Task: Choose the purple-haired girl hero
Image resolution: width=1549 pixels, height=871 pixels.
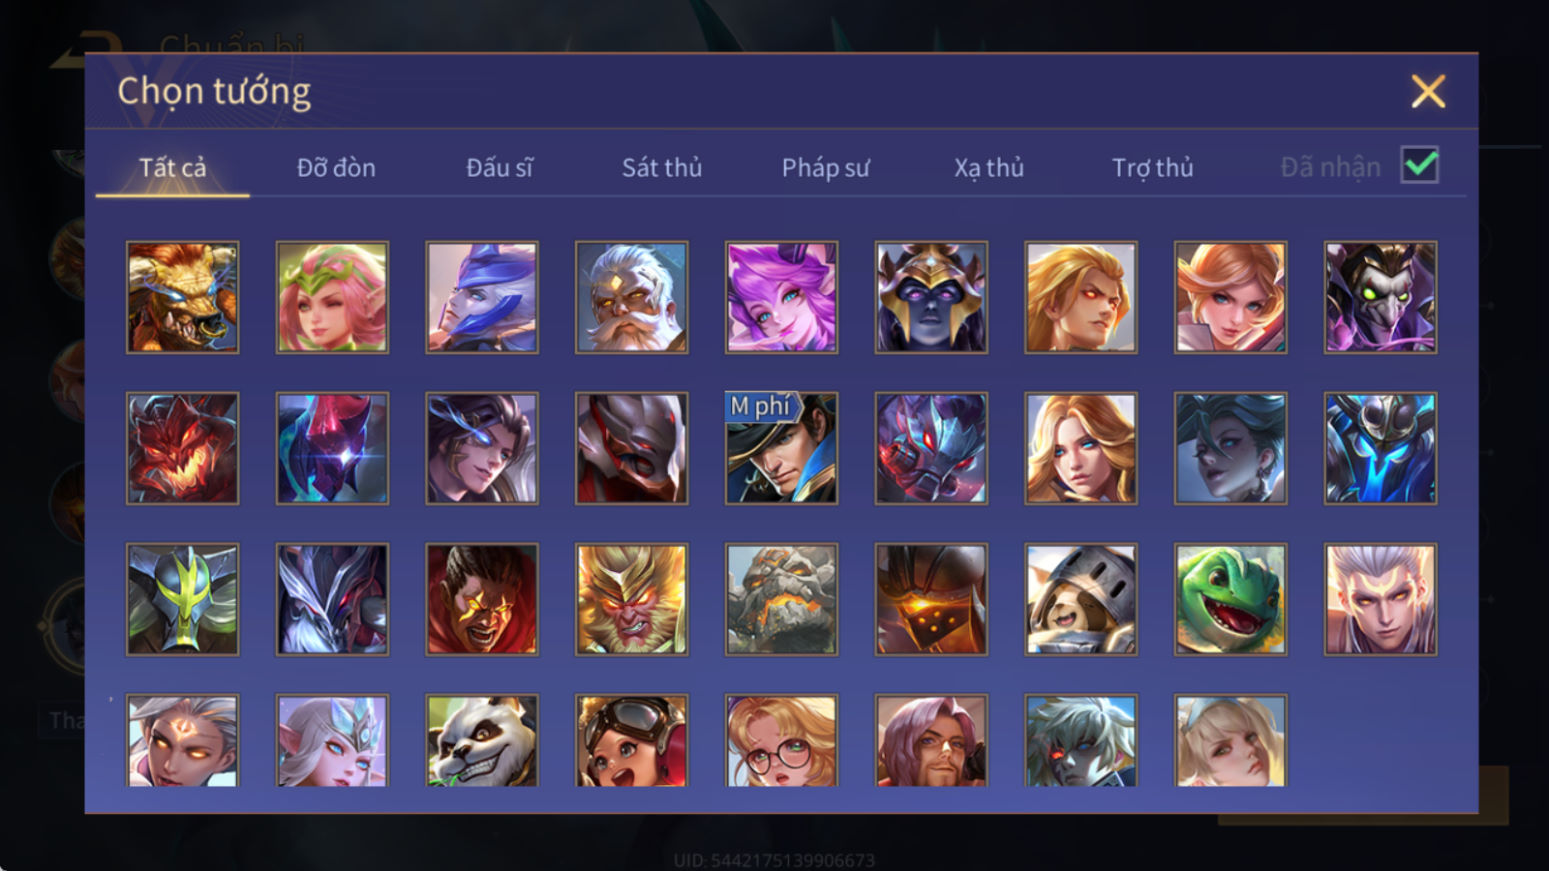Action: tap(781, 297)
